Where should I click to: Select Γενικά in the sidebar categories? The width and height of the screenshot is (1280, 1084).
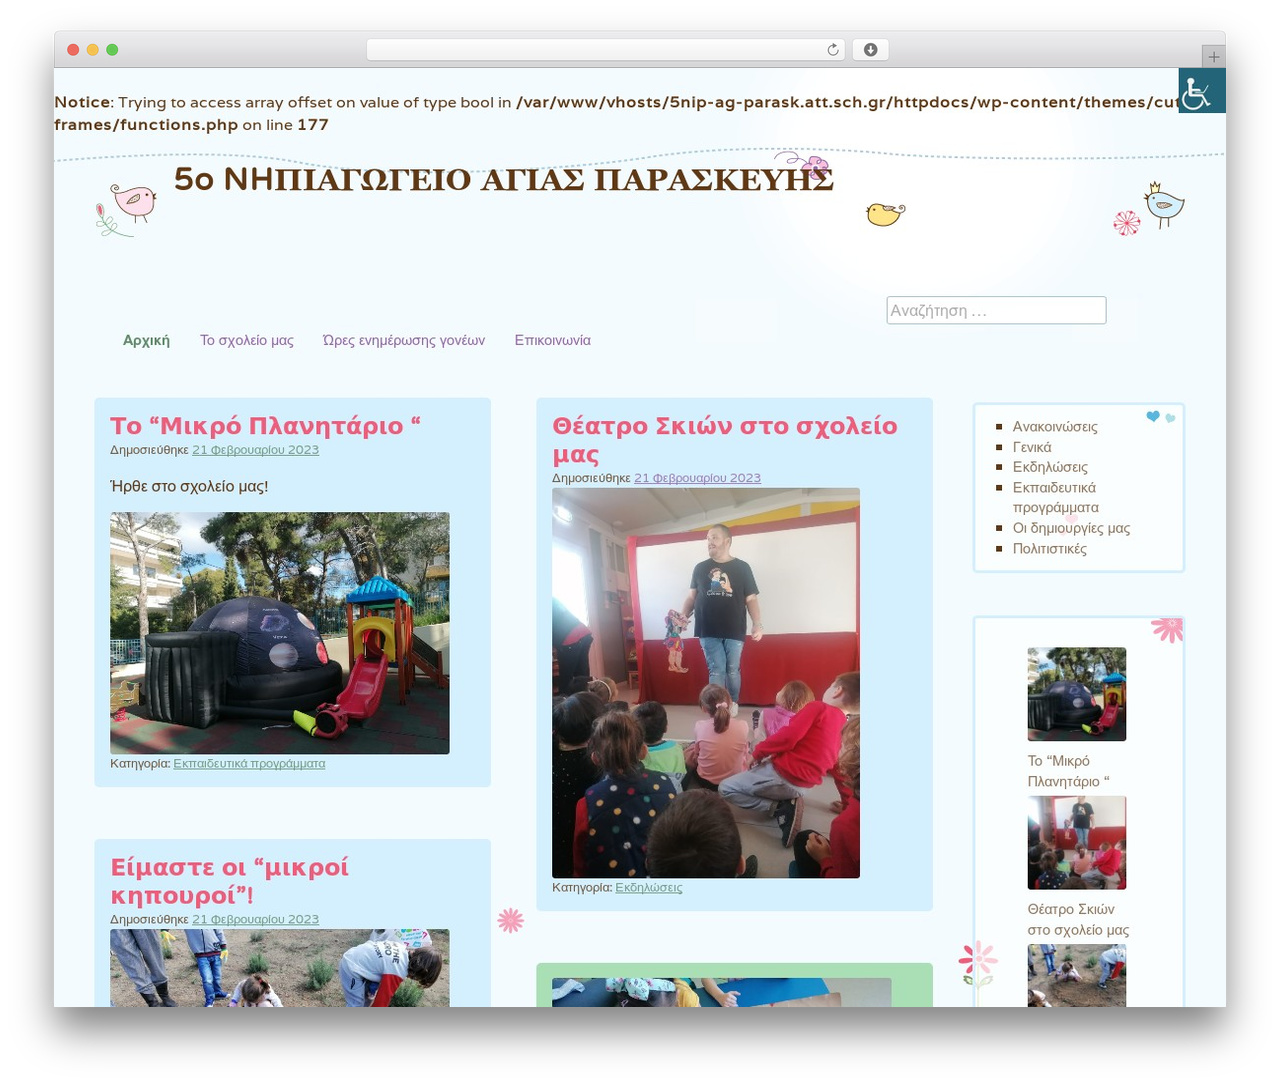pos(1032,447)
